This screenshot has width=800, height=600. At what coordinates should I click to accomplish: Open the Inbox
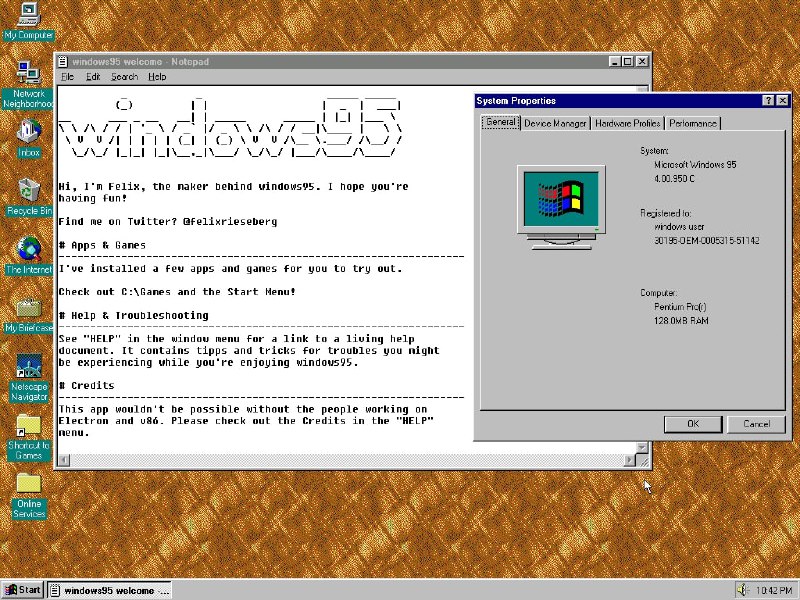tap(27, 133)
